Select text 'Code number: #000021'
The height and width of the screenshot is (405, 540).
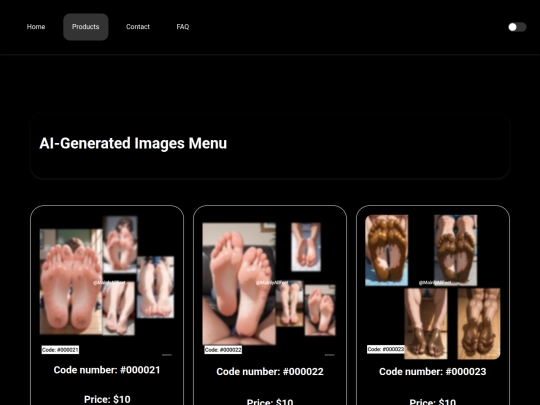coord(107,370)
